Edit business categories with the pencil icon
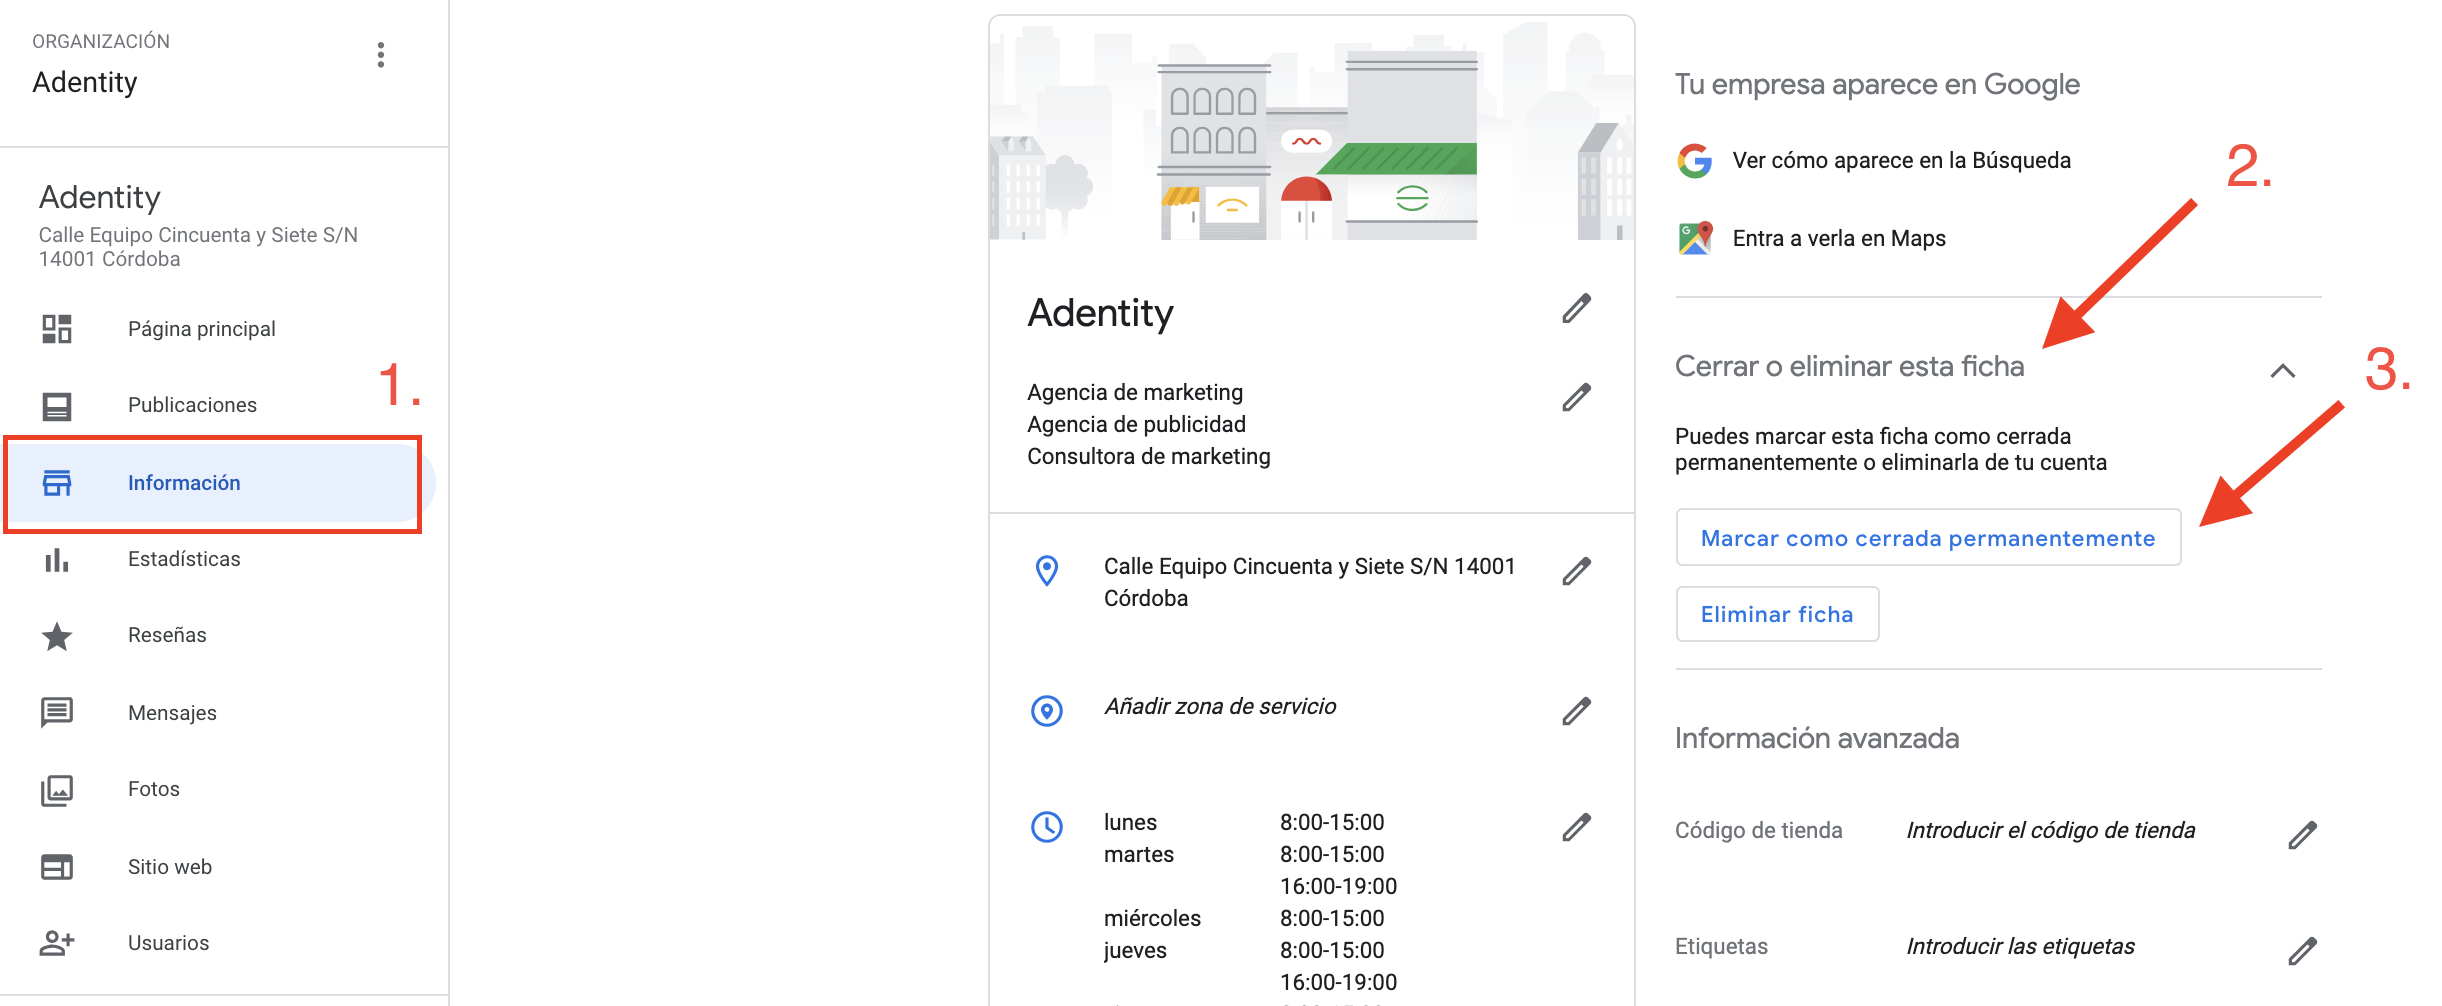Image resolution: width=2442 pixels, height=1006 pixels. (1576, 398)
